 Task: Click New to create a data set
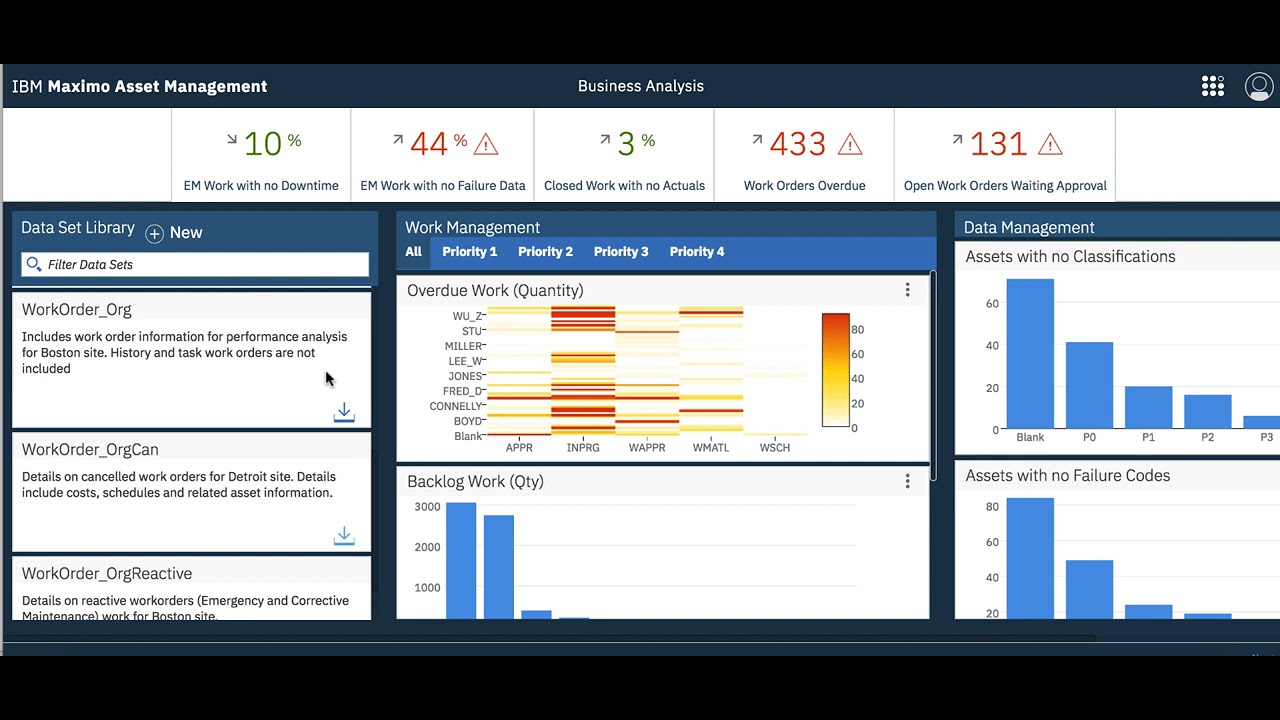coord(186,232)
